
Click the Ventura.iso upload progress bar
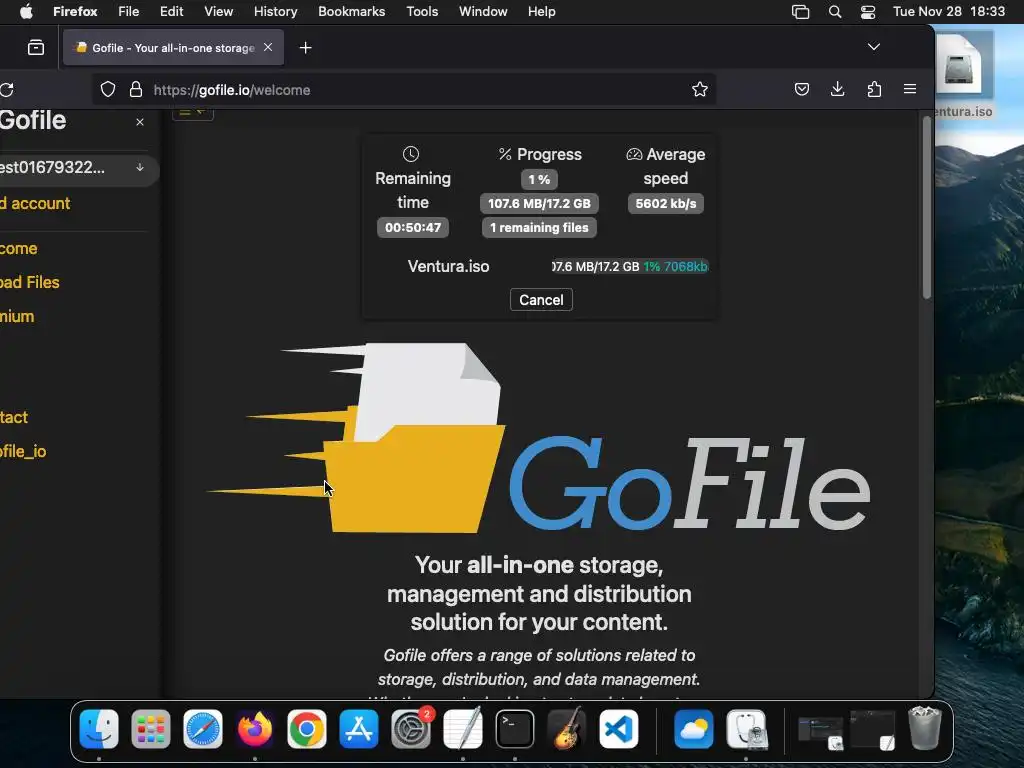pyautogui.click(x=630, y=266)
